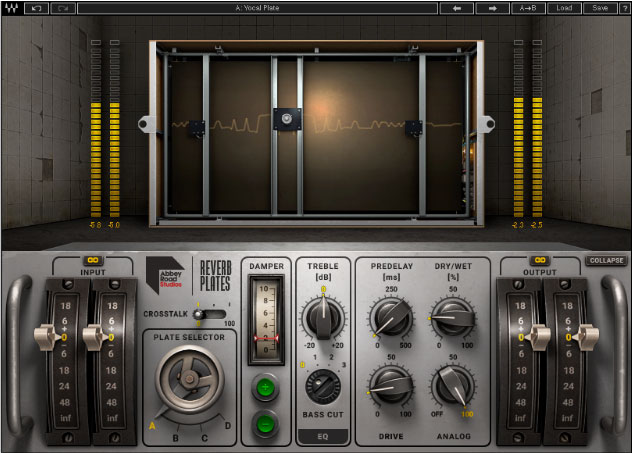
Task: Click the output peak value -2.3
Action: pyautogui.click(x=518, y=225)
